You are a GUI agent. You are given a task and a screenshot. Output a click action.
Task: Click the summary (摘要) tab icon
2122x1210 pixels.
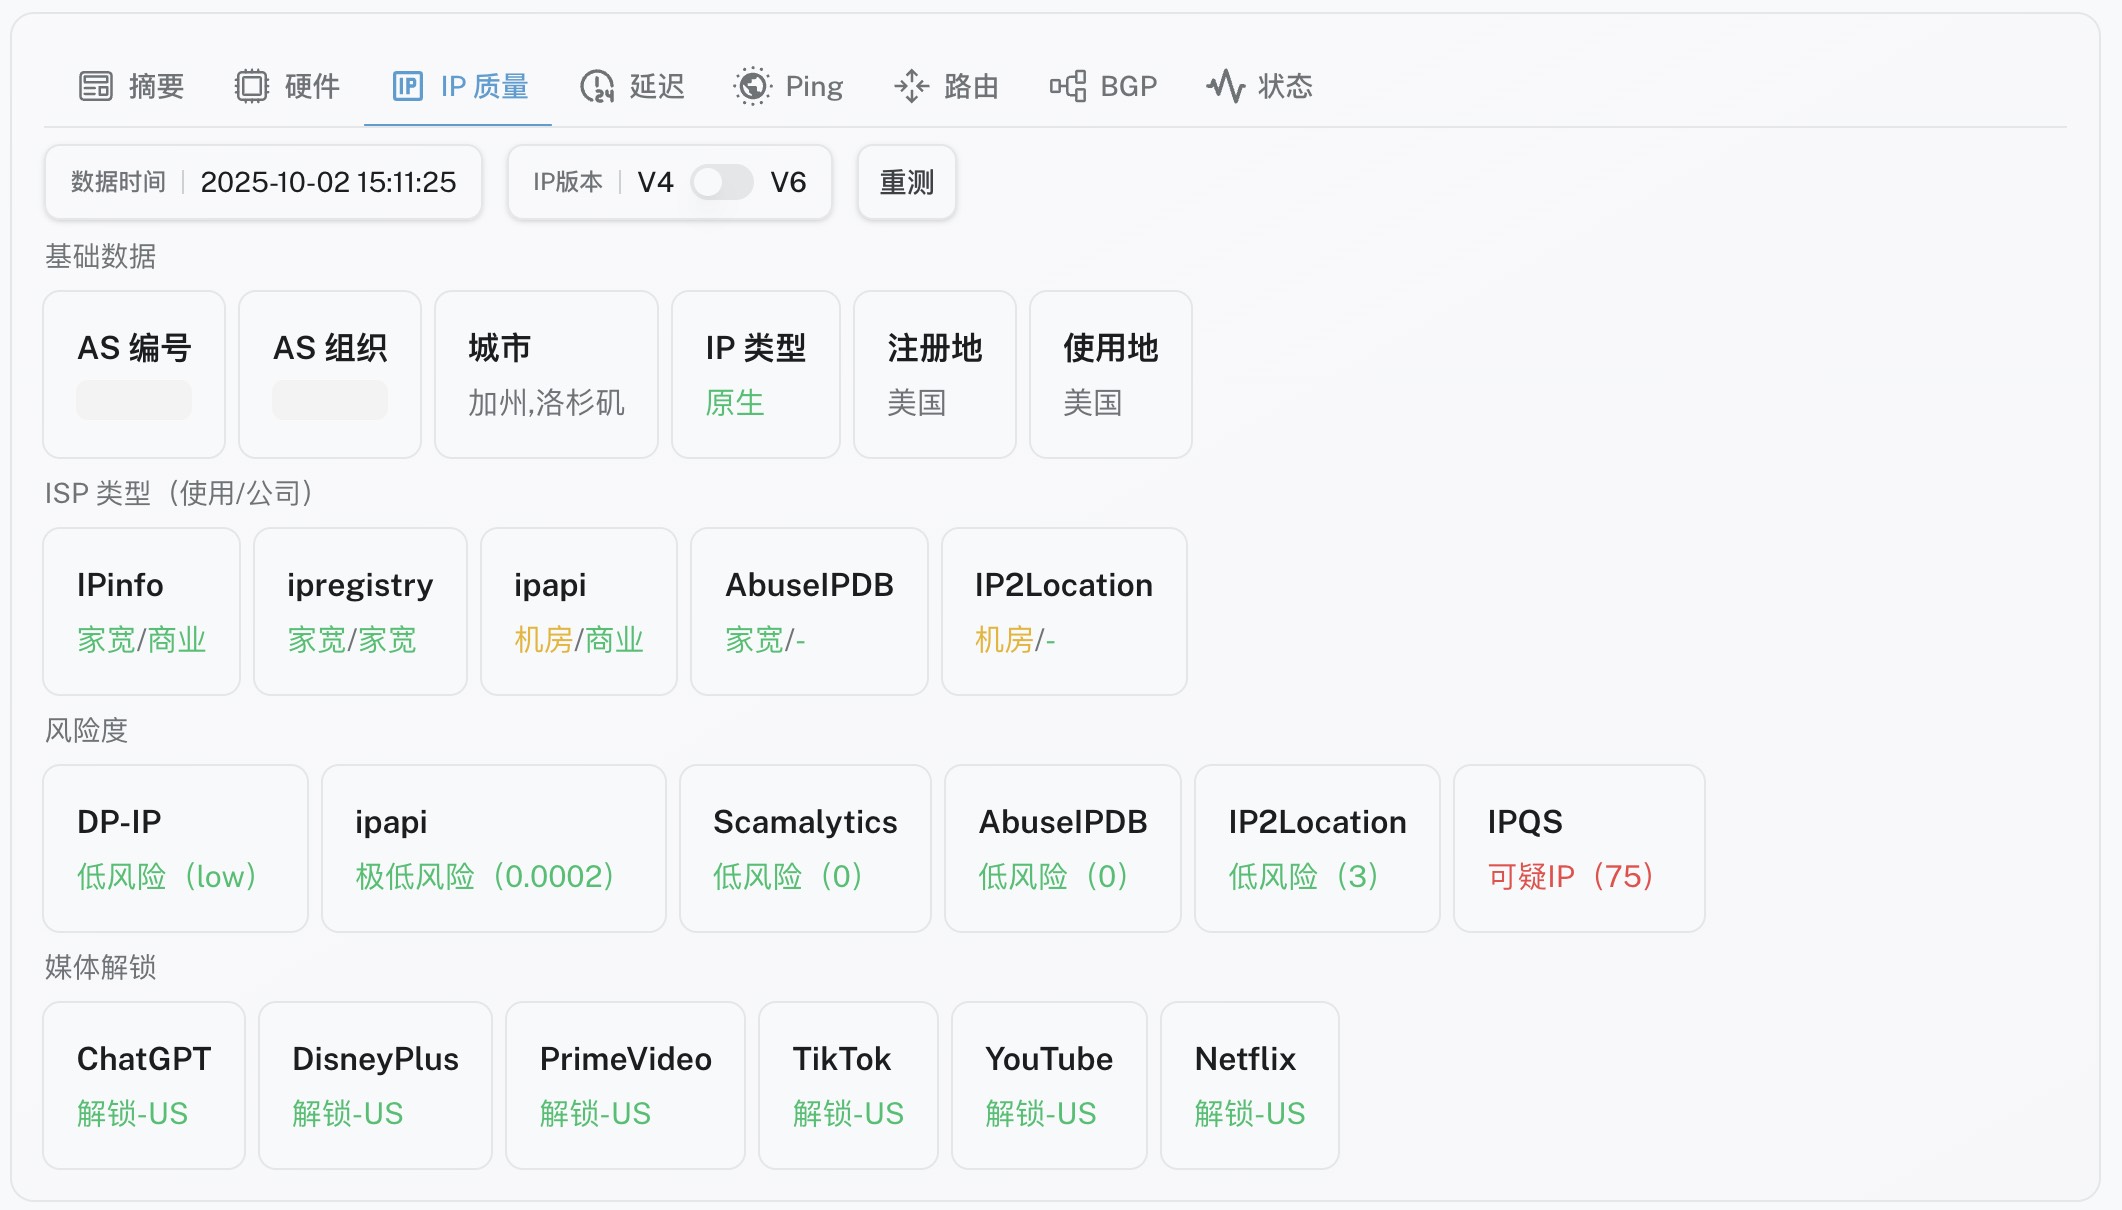pos(96,87)
